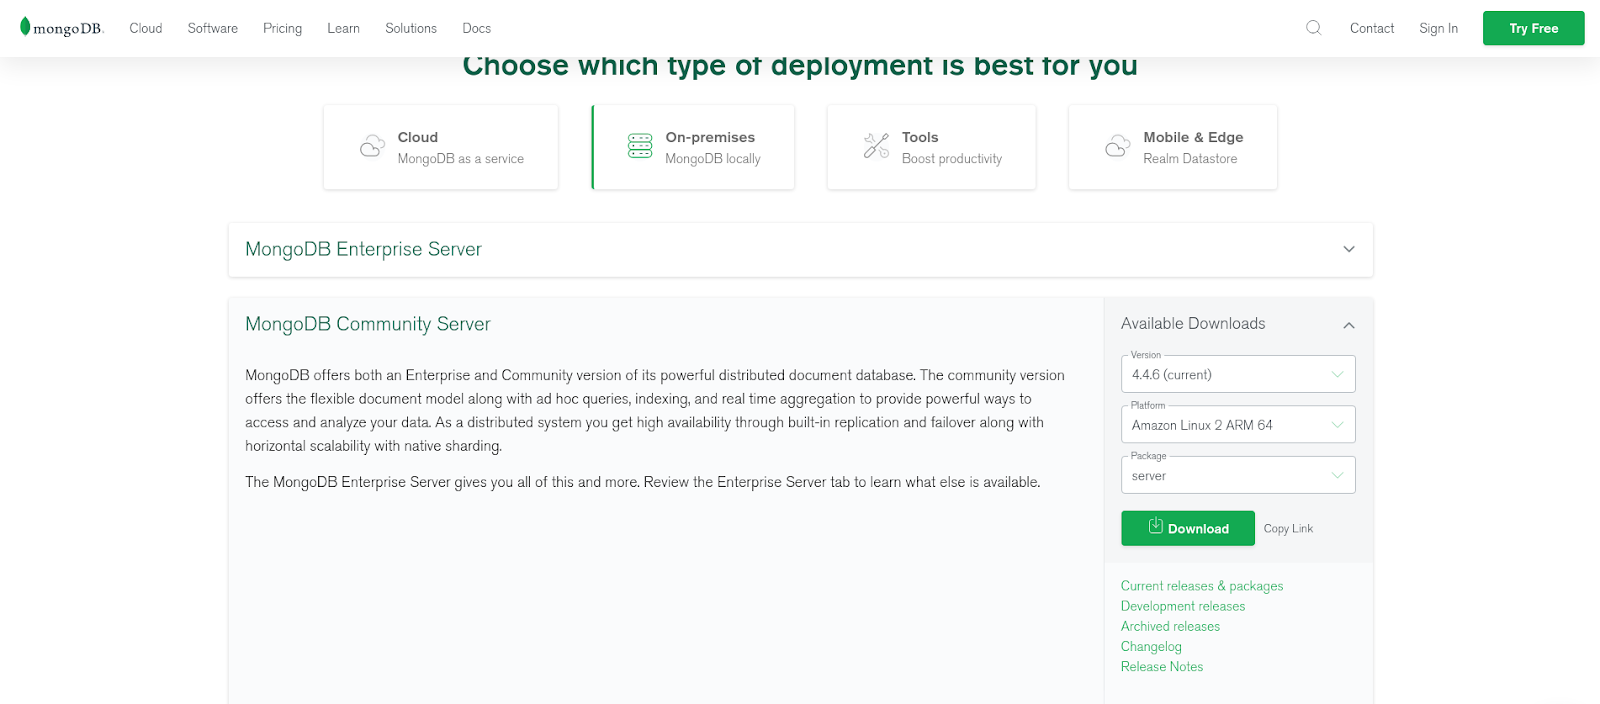Click the Cloud deployment cloud icon

point(372,147)
